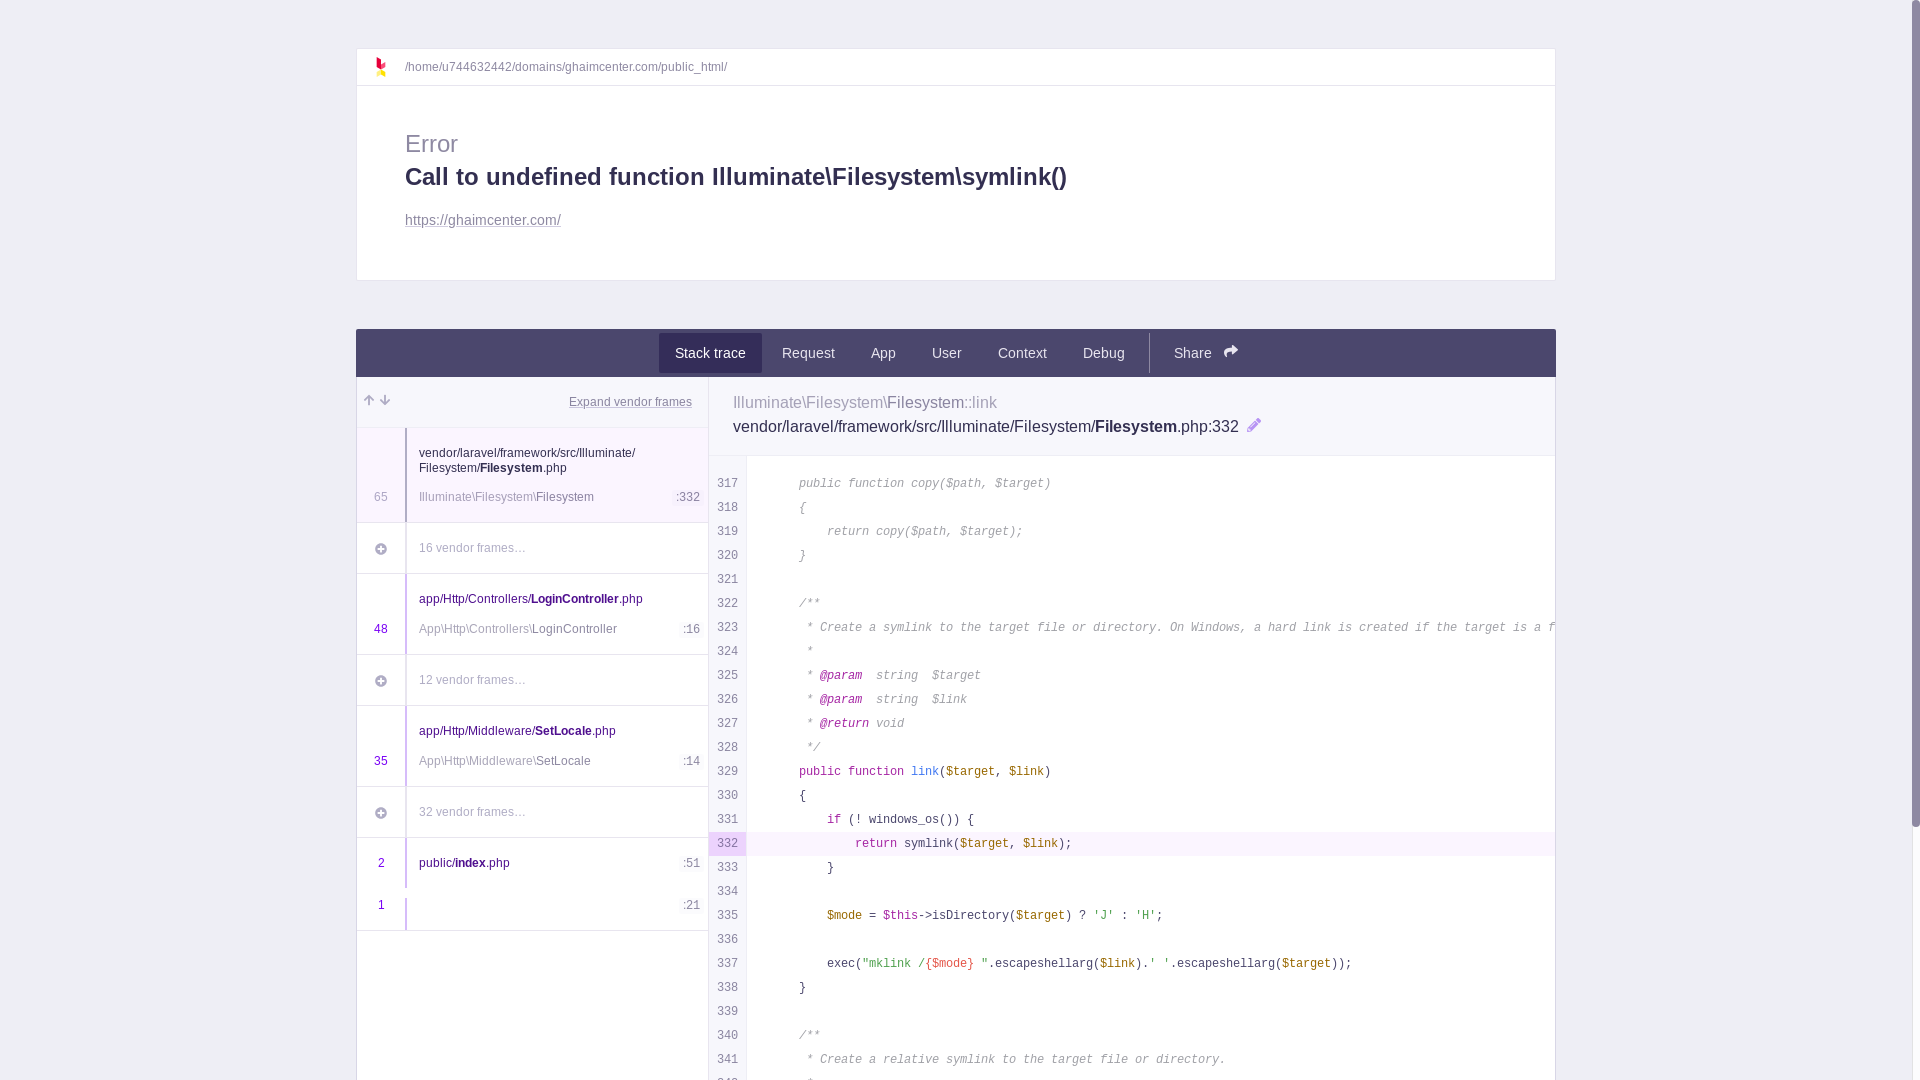This screenshot has width=1920, height=1080.
Task: Click the copy function code line 317
Action: (x=925, y=484)
